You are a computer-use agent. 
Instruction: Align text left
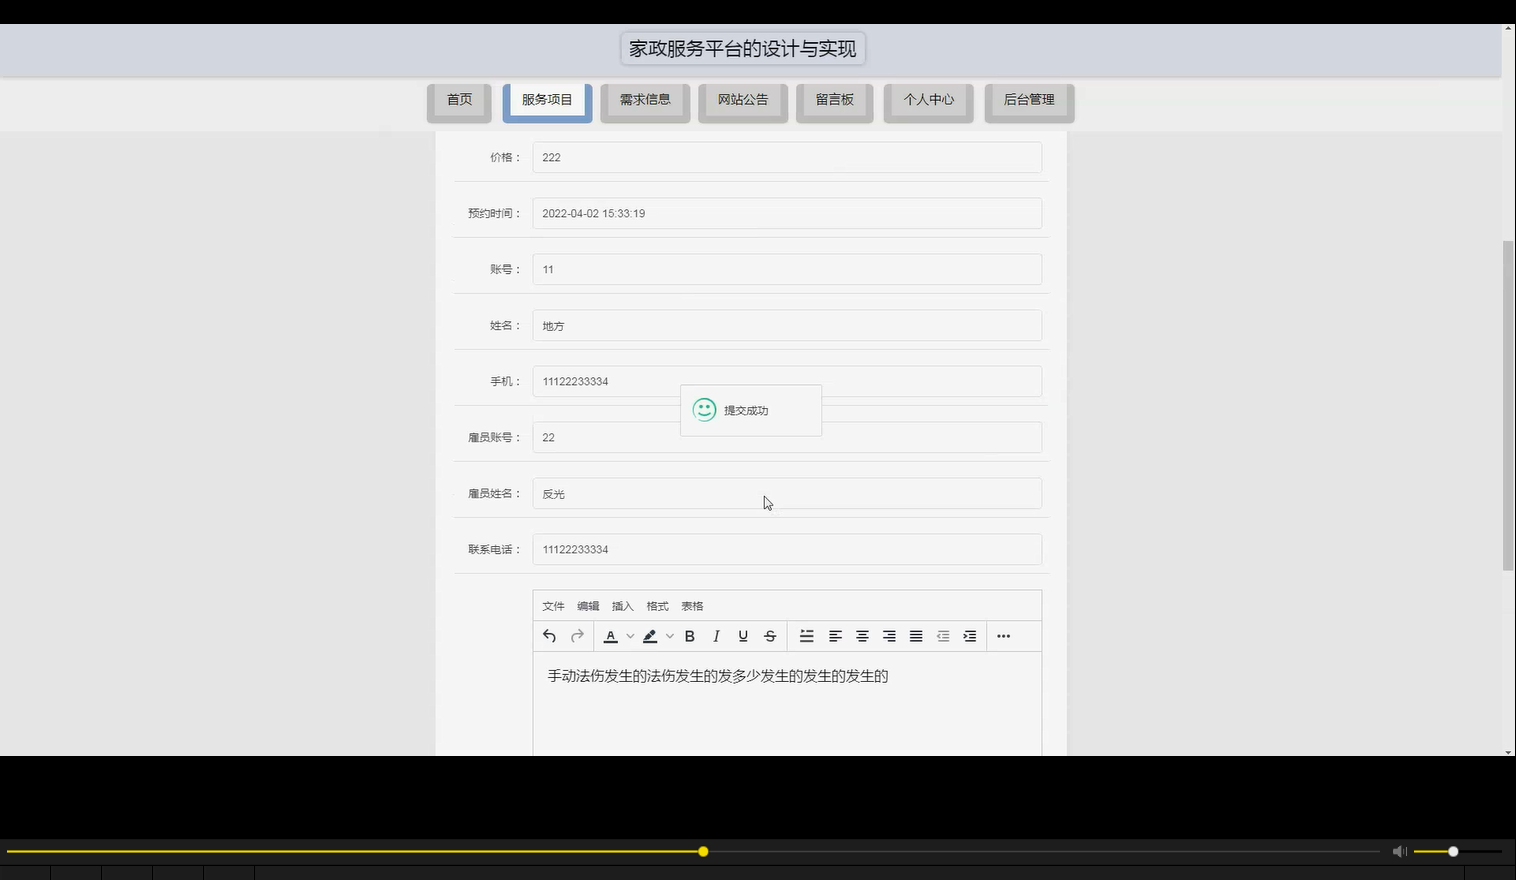click(x=835, y=636)
